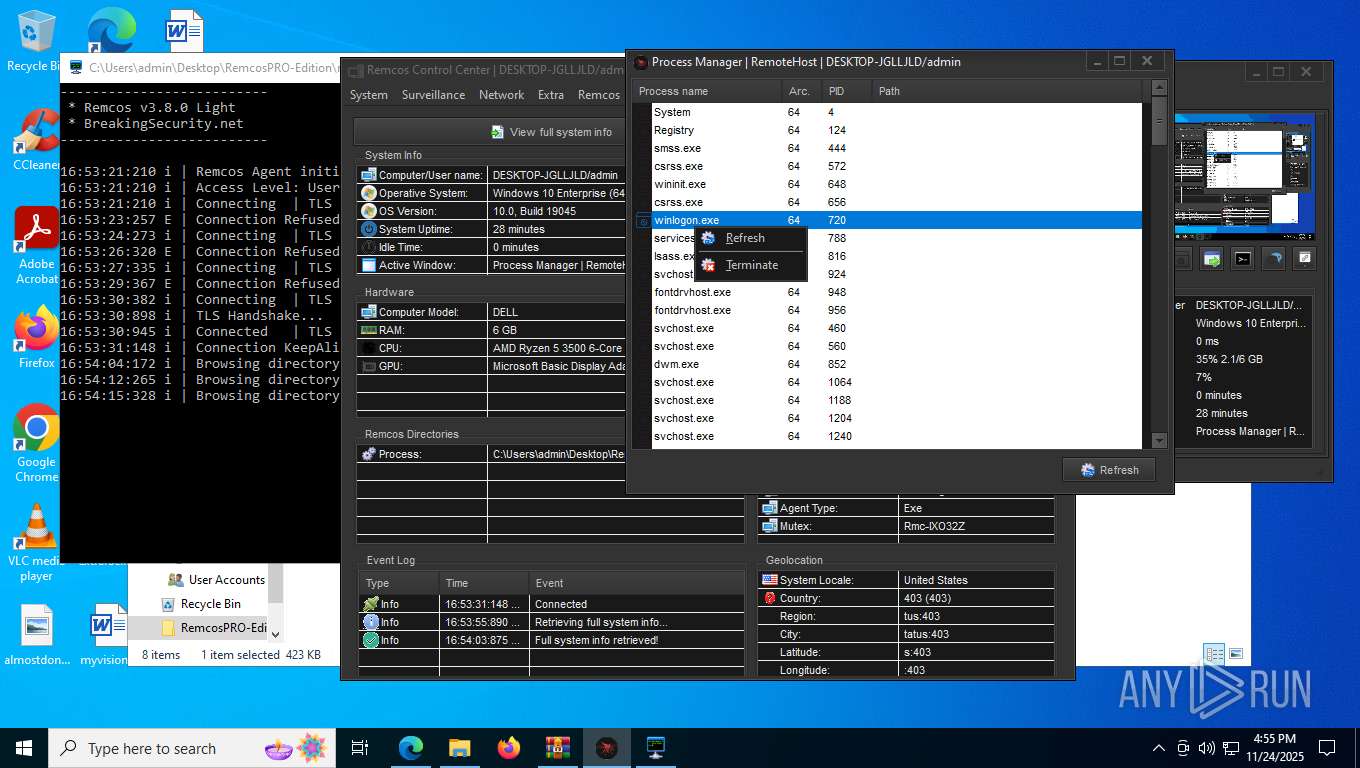Screen dimensions: 1360x768
Task: Open the Surveillance menu
Action: pyautogui.click(x=433, y=95)
